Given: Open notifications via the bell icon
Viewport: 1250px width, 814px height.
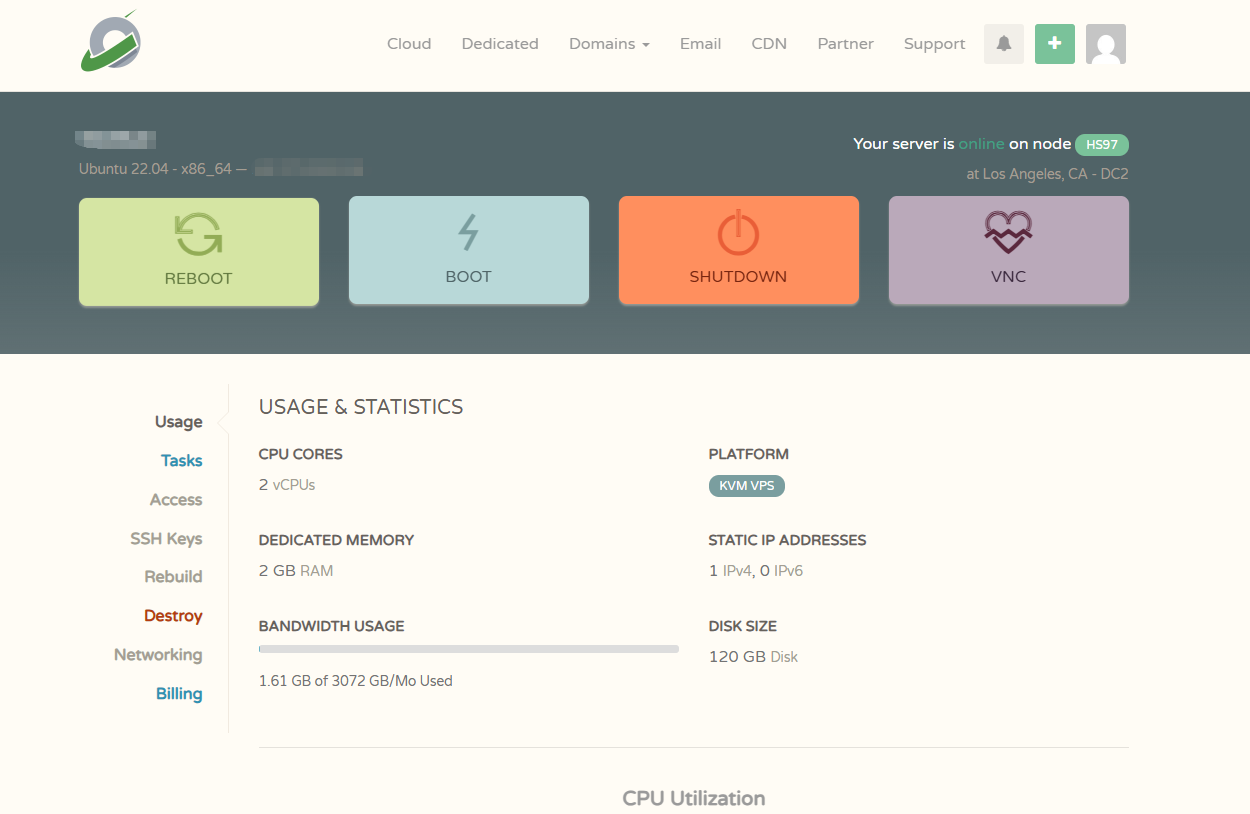Looking at the screenshot, I should pyautogui.click(x=1004, y=43).
